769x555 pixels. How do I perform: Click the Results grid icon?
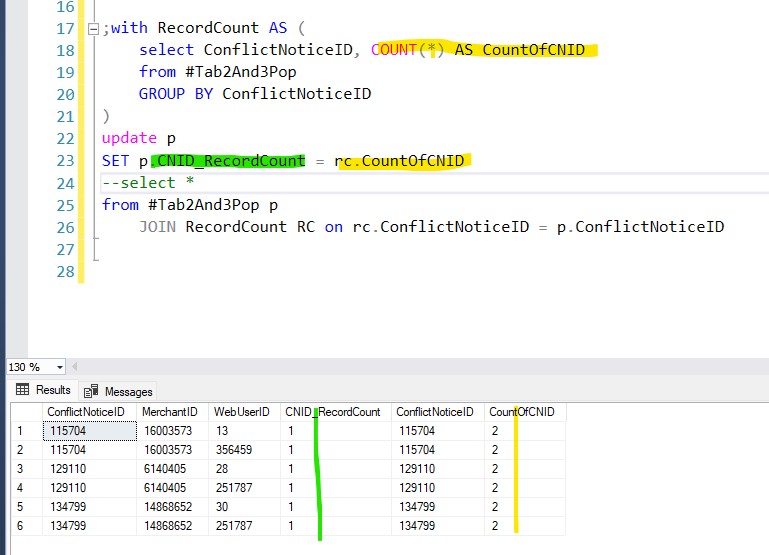point(23,390)
